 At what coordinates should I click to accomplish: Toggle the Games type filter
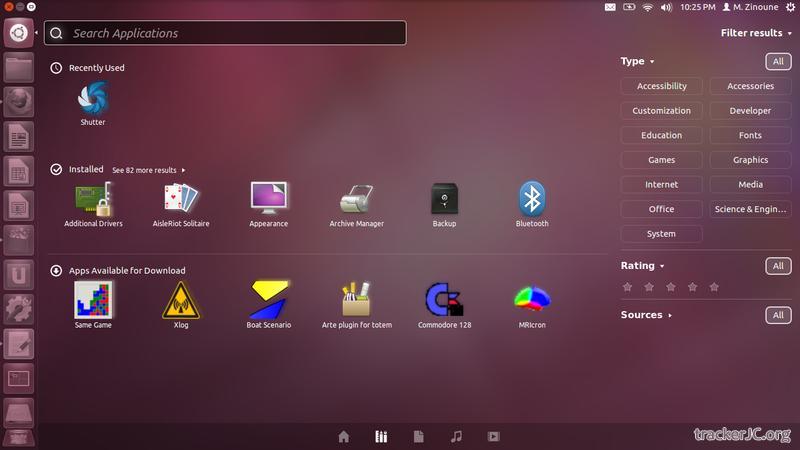coord(661,160)
